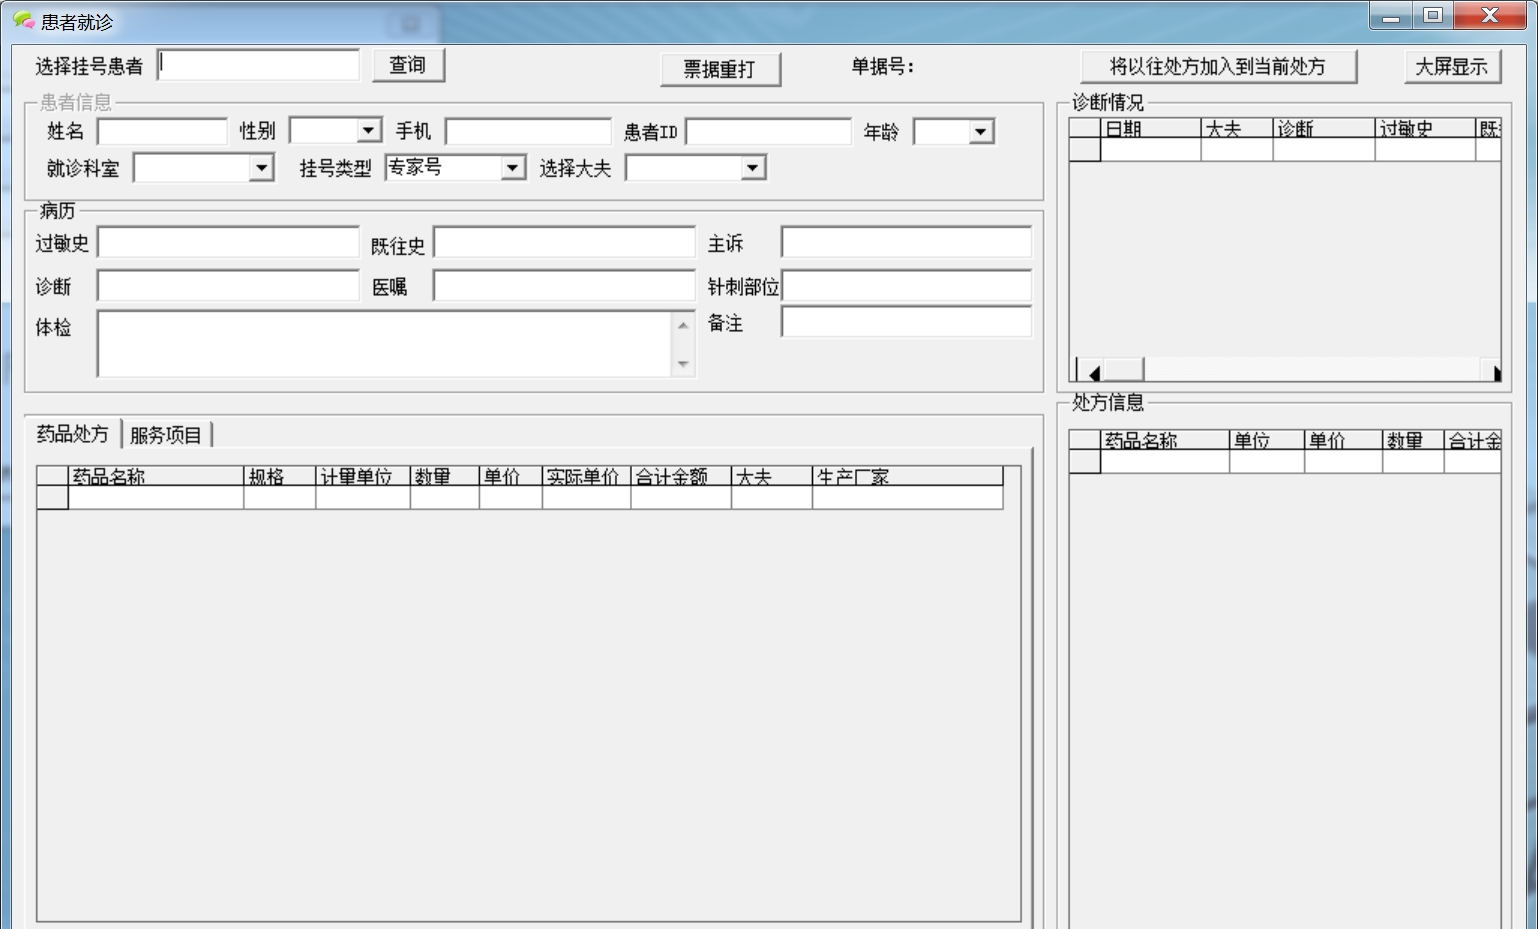The height and width of the screenshot is (929, 1538).
Task: Click 将以往处方加入到当前处方 button
Action: pos(1218,65)
